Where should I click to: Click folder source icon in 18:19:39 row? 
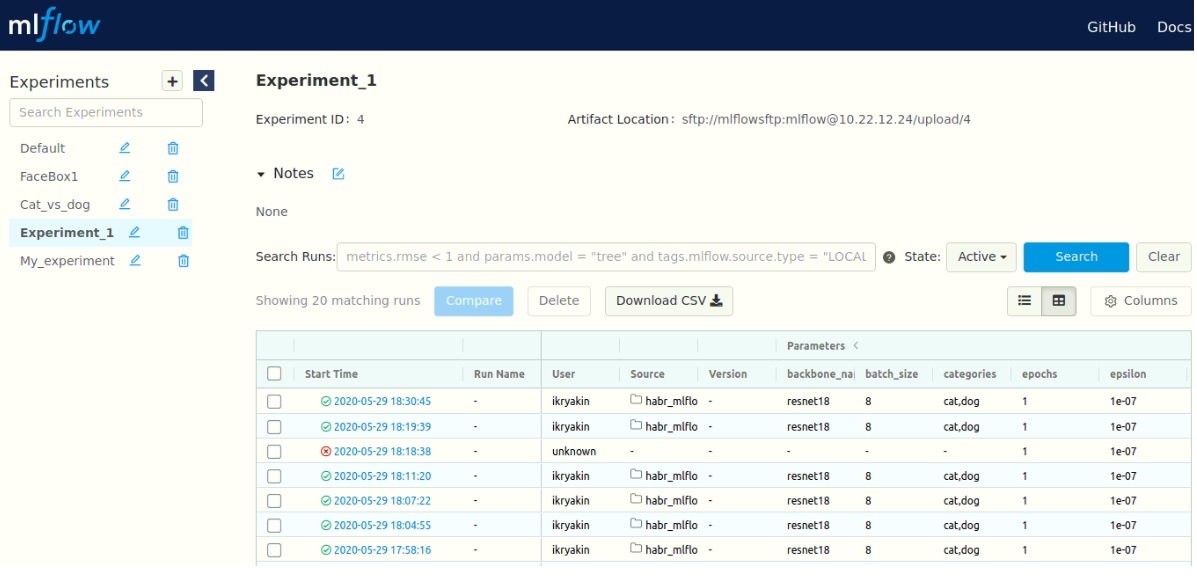point(636,426)
